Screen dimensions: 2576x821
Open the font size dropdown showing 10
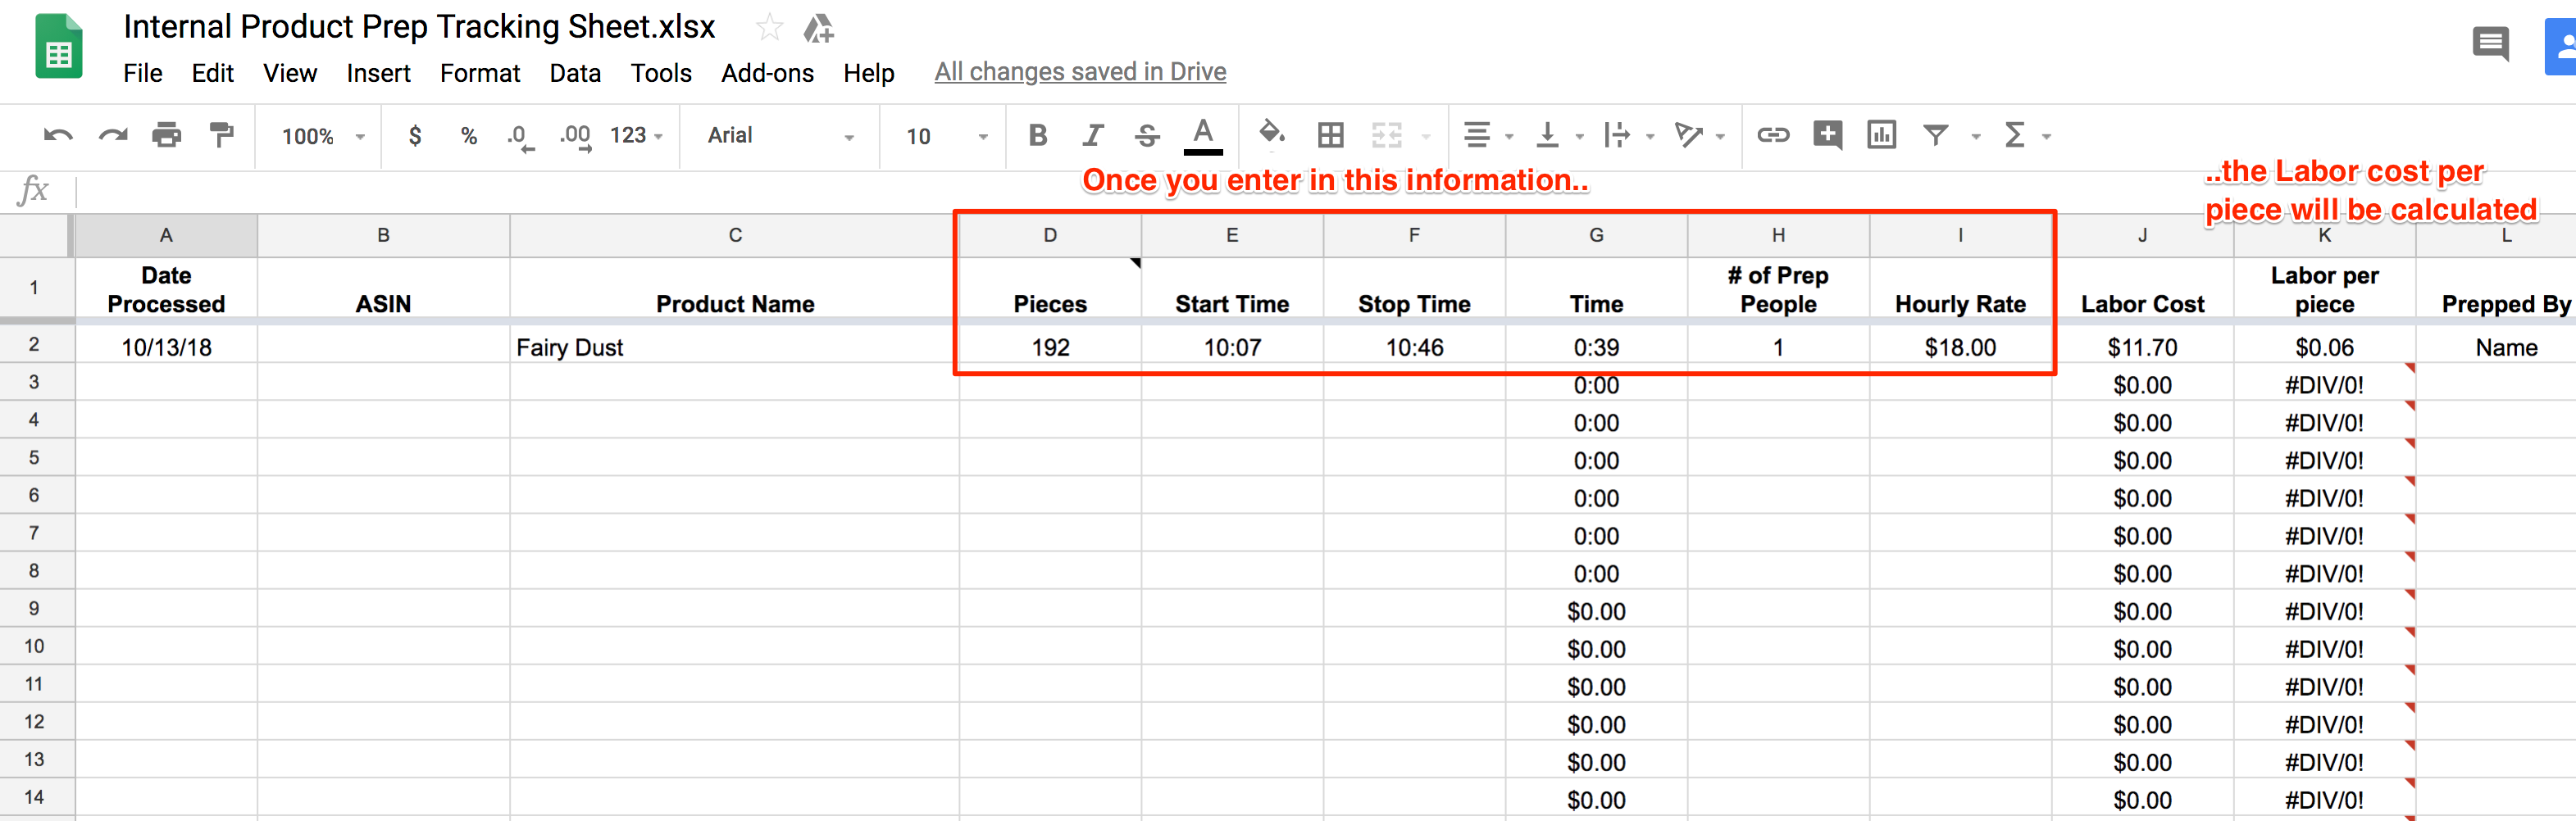pos(940,136)
